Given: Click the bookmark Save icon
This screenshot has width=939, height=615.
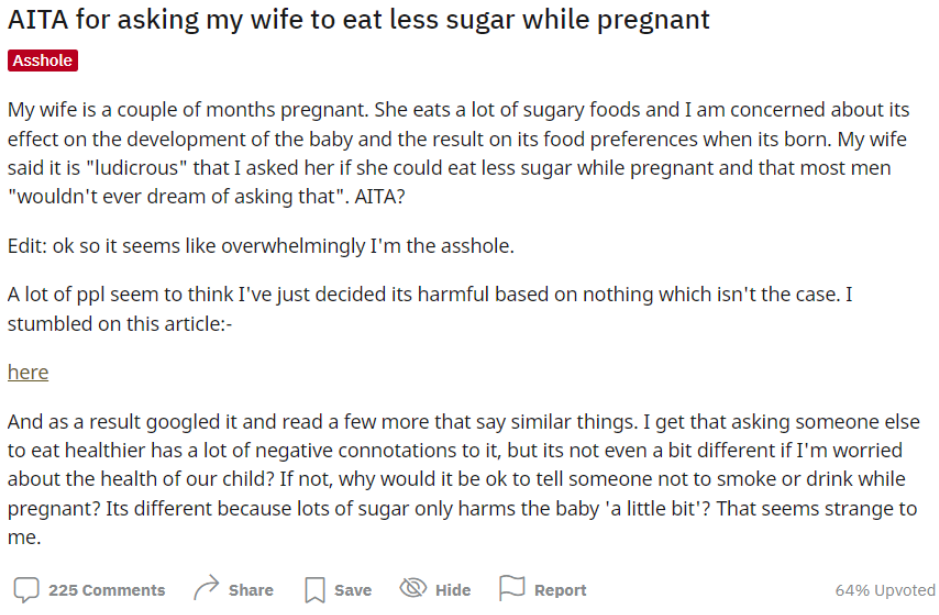Looking at the screenshot, I should tap(315, 590).
